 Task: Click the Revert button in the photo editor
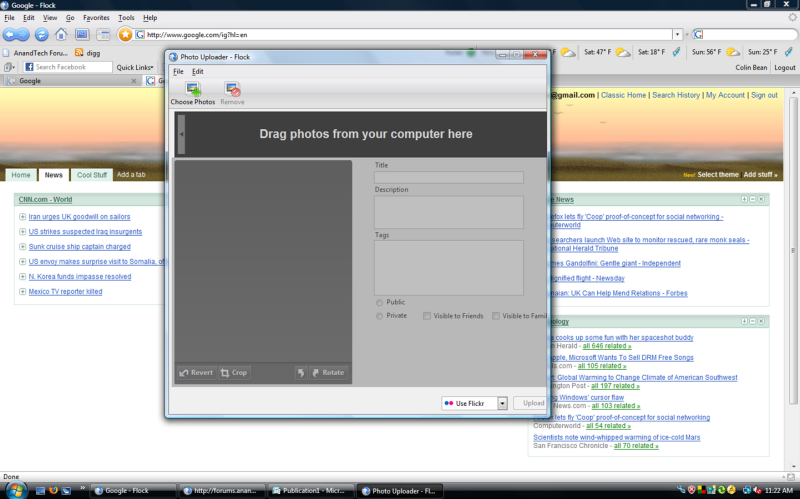click(196, 372)
